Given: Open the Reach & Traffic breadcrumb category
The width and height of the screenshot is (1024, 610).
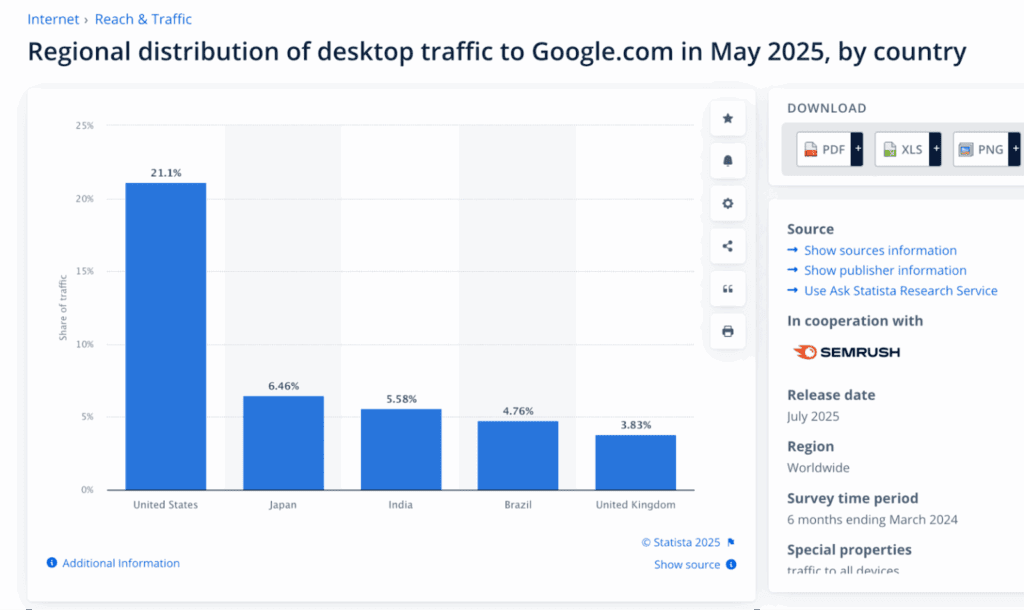Looking at the screenshot, I should pyautogui.click(x=143, y=18).
